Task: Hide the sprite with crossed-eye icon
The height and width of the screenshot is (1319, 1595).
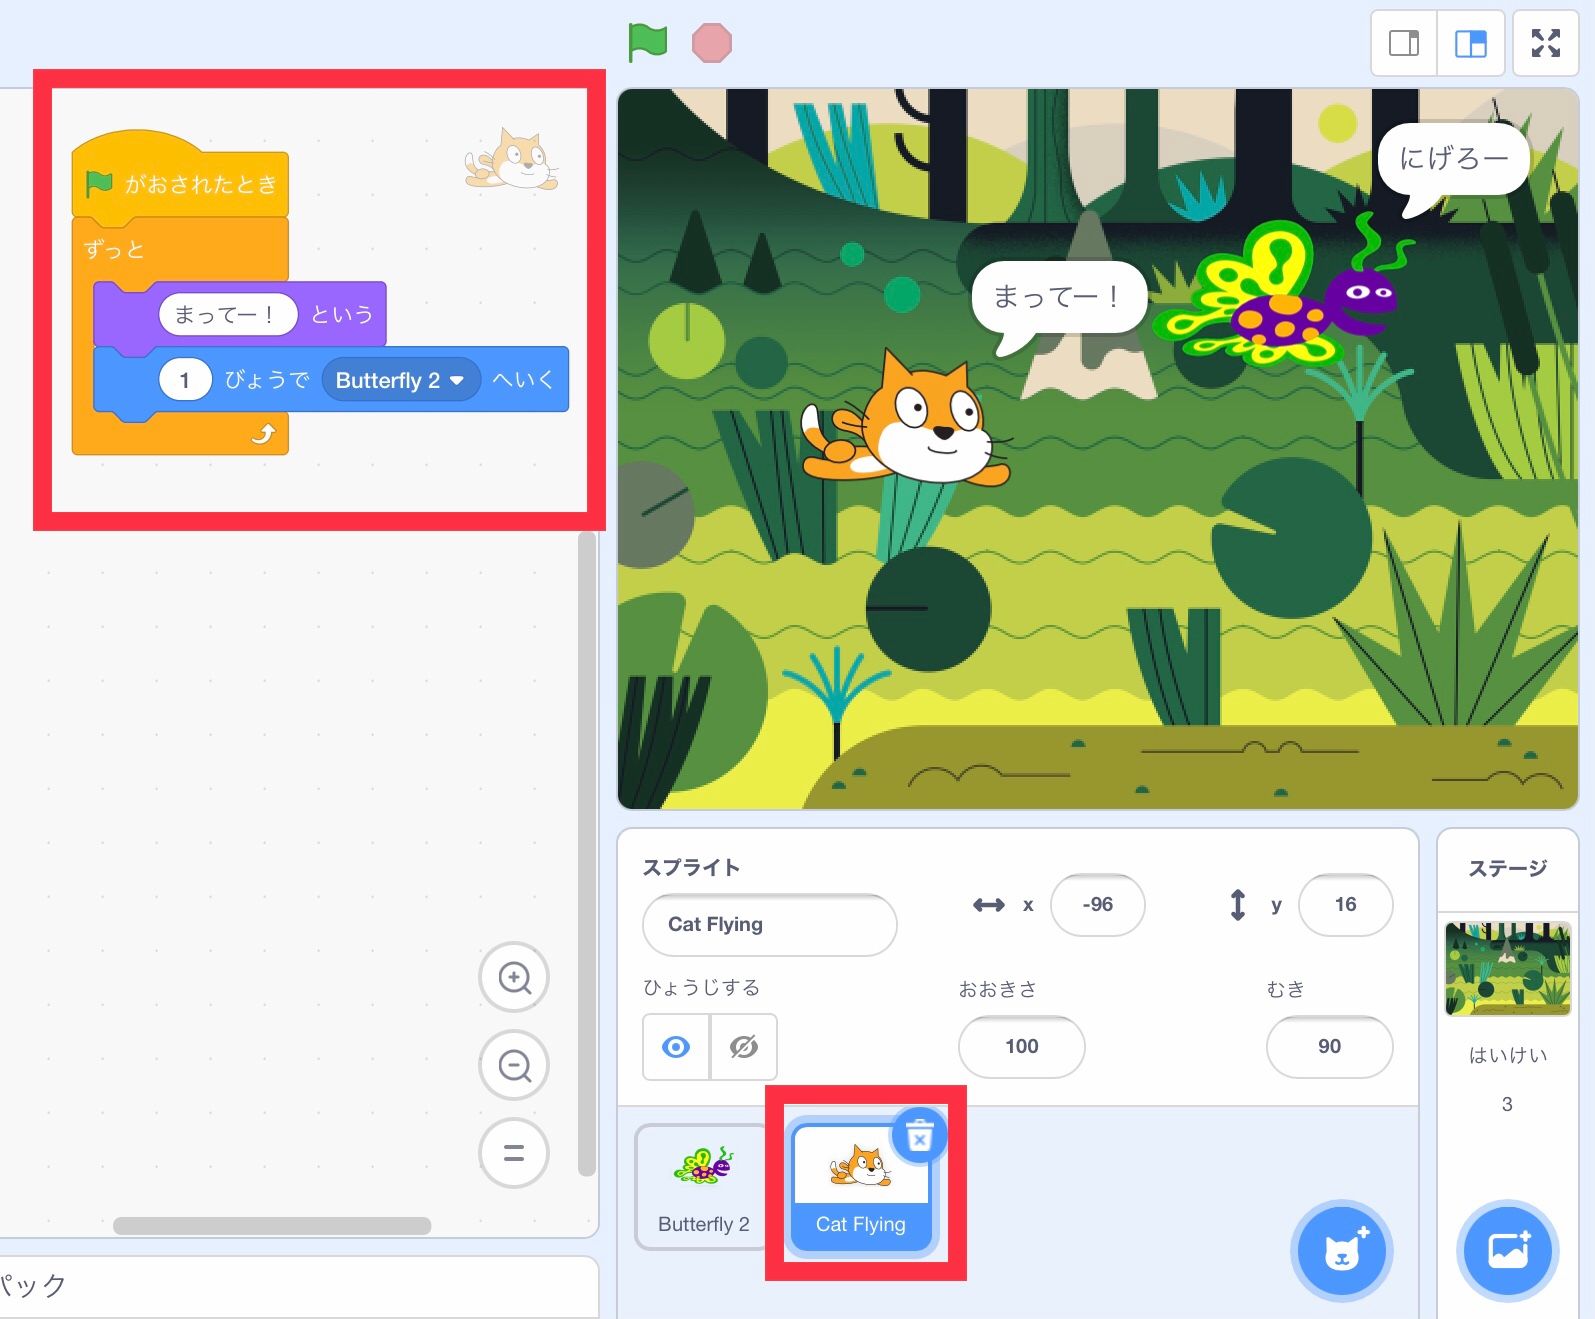Action: point(744,1047)
